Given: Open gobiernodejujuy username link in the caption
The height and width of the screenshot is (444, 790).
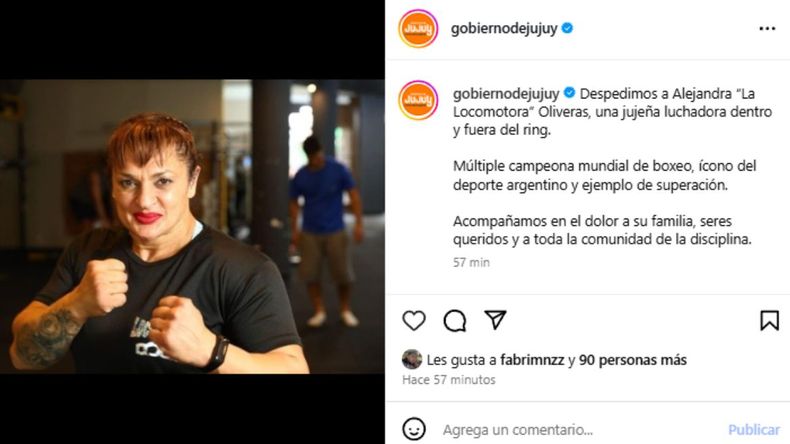Looking at the screenshot, I should pos(506,94).
